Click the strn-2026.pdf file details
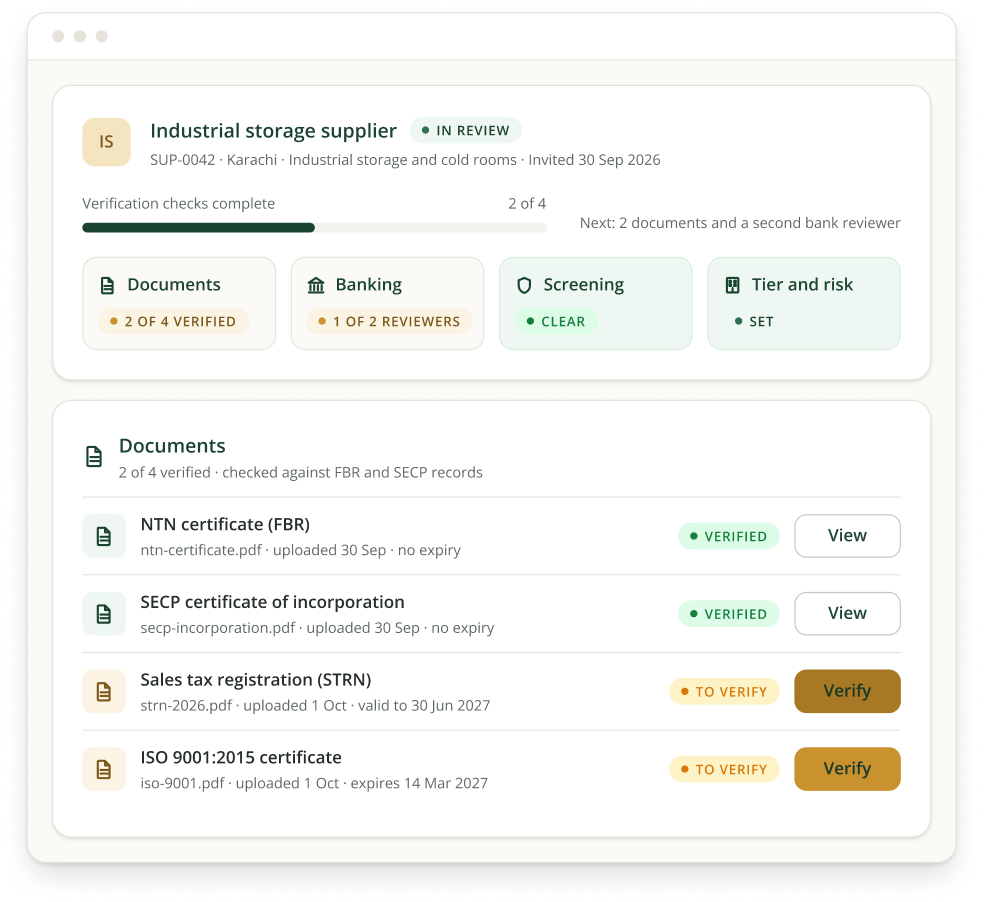Image resolution: width=984 pixels, height=902 pixels. click(x=315, y=706)
